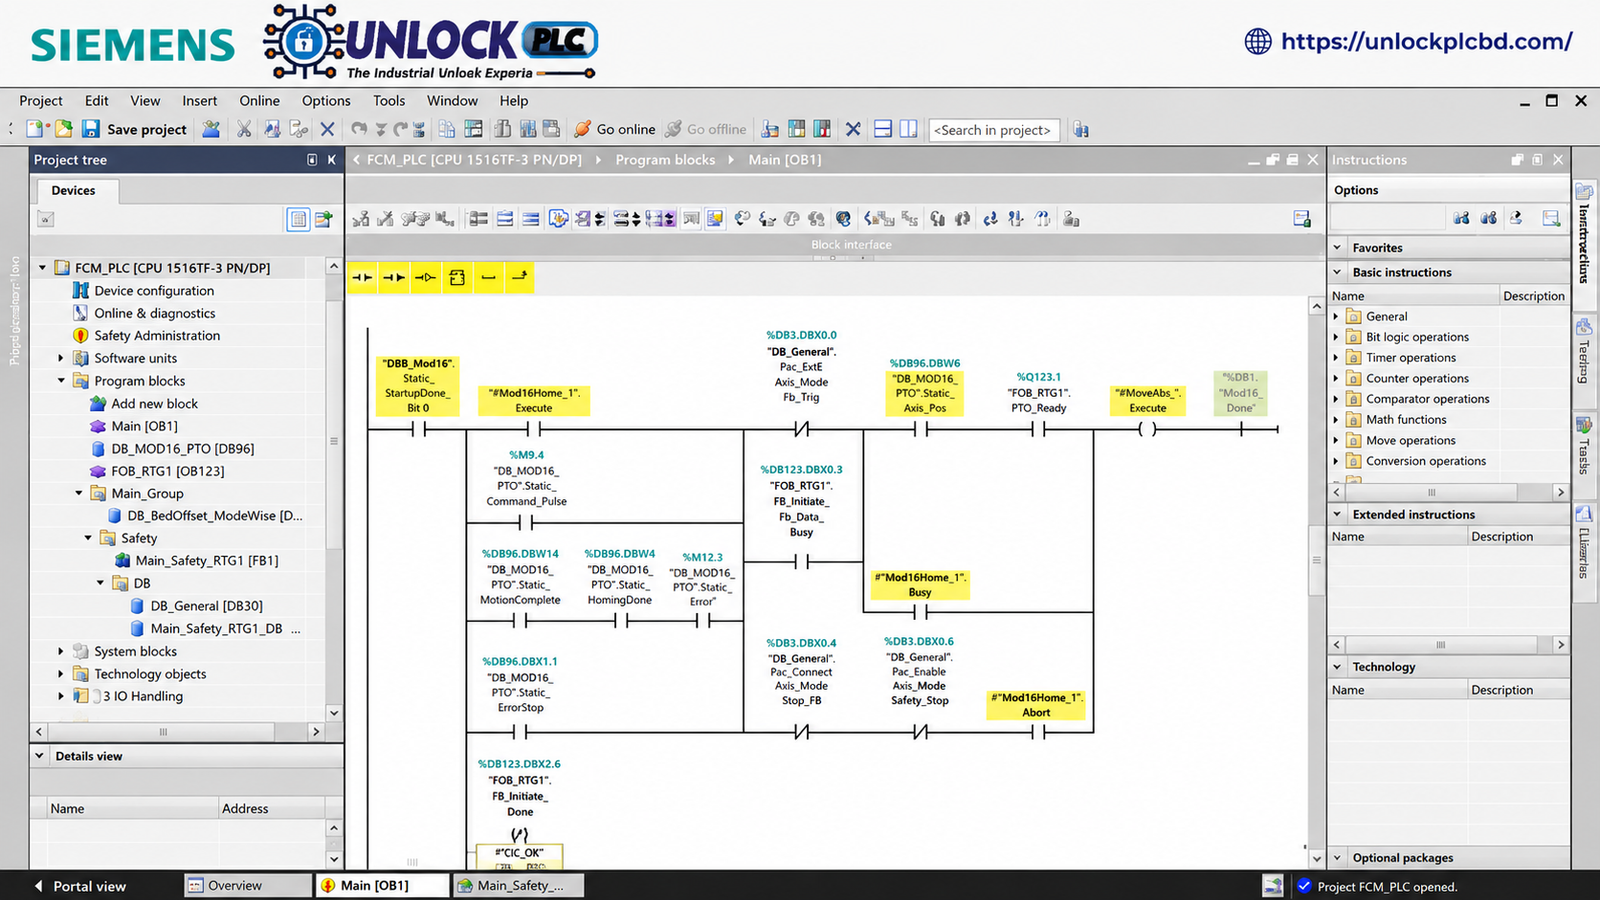The image size is (1600, 900).
Task: Click the Block interface bar
Action: pyautogui.click(x=835, y=244)
